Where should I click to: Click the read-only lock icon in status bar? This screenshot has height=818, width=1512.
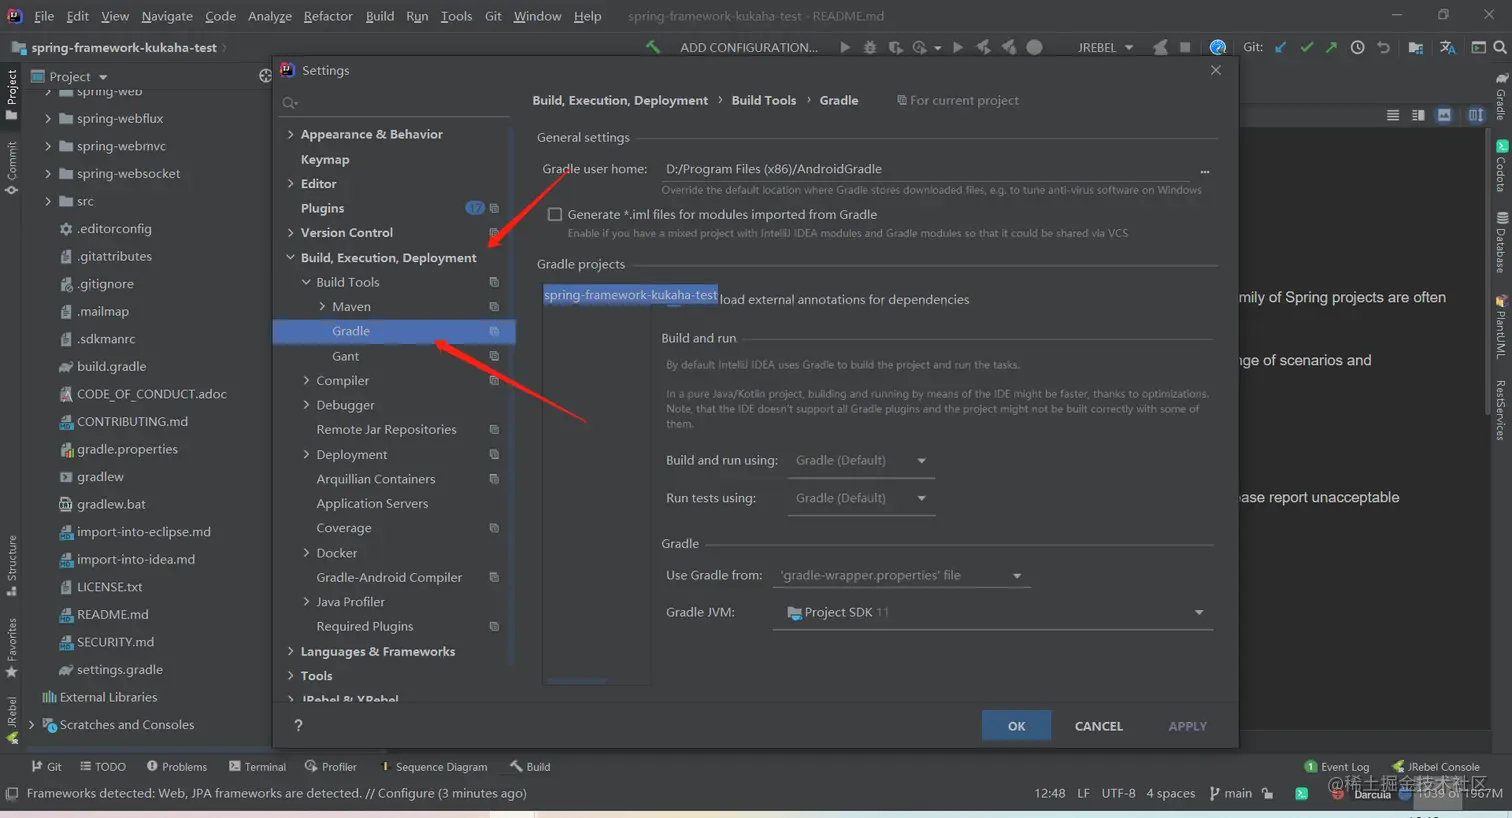[1268, 793]
